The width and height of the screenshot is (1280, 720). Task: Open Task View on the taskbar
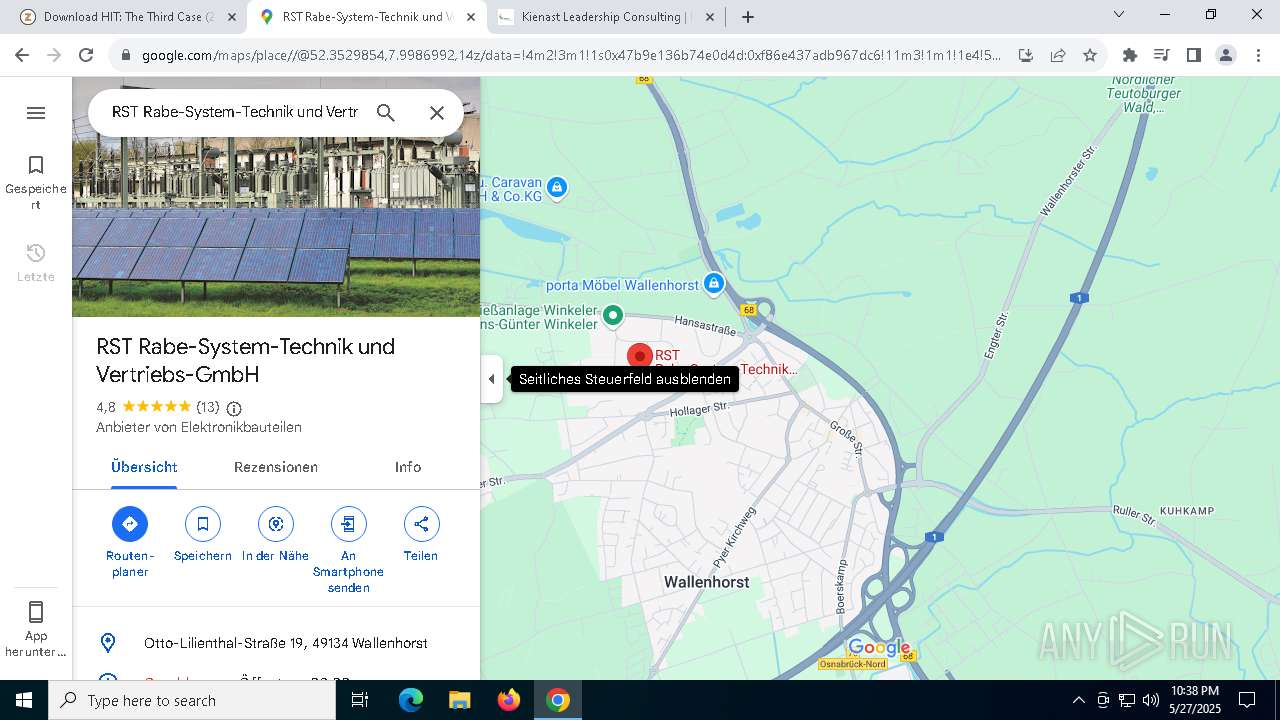360,700
